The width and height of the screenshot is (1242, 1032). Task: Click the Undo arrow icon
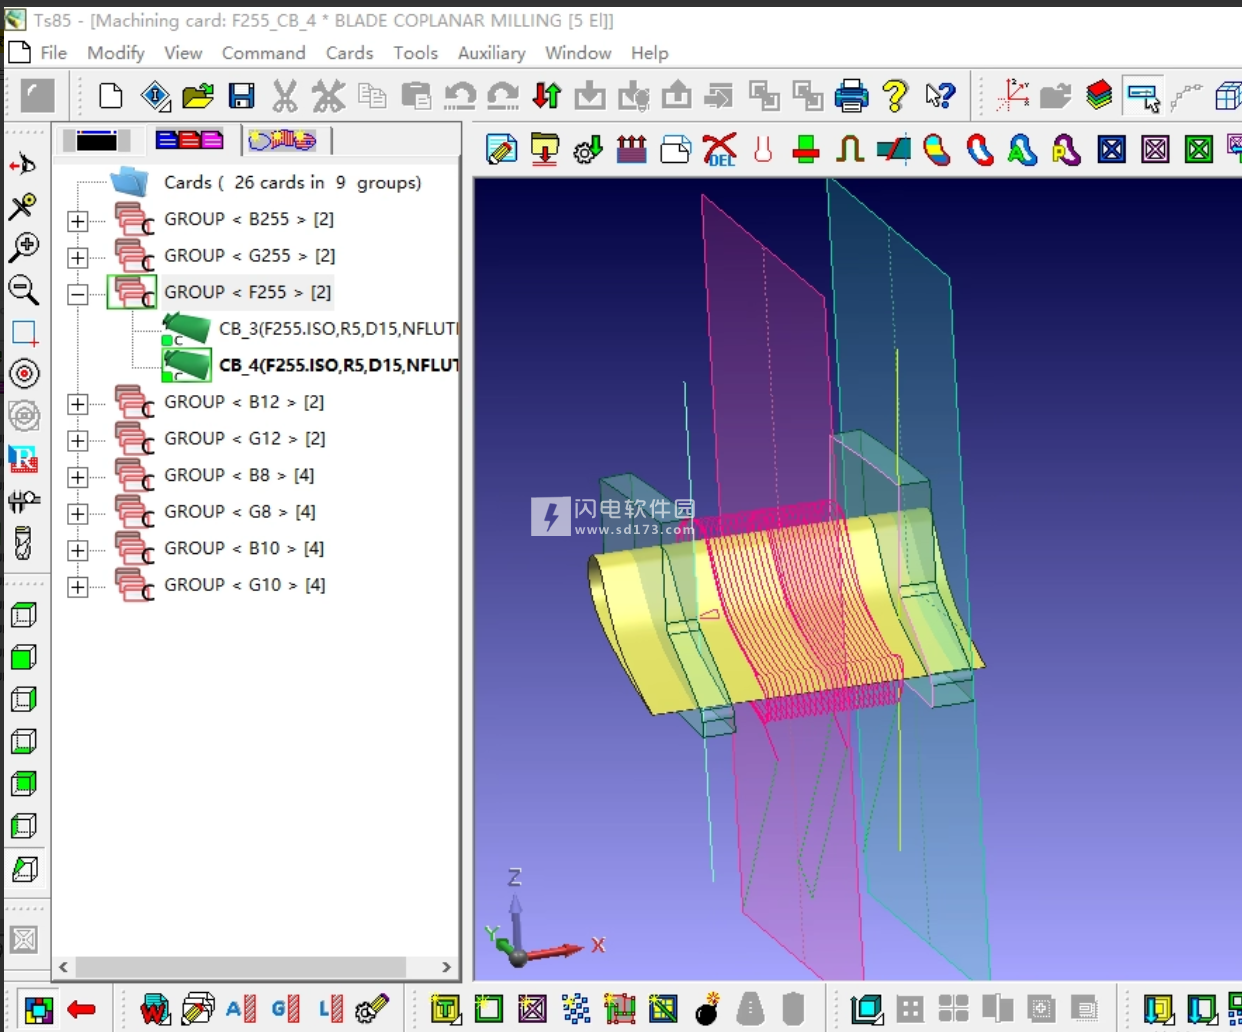click(459, 96)
